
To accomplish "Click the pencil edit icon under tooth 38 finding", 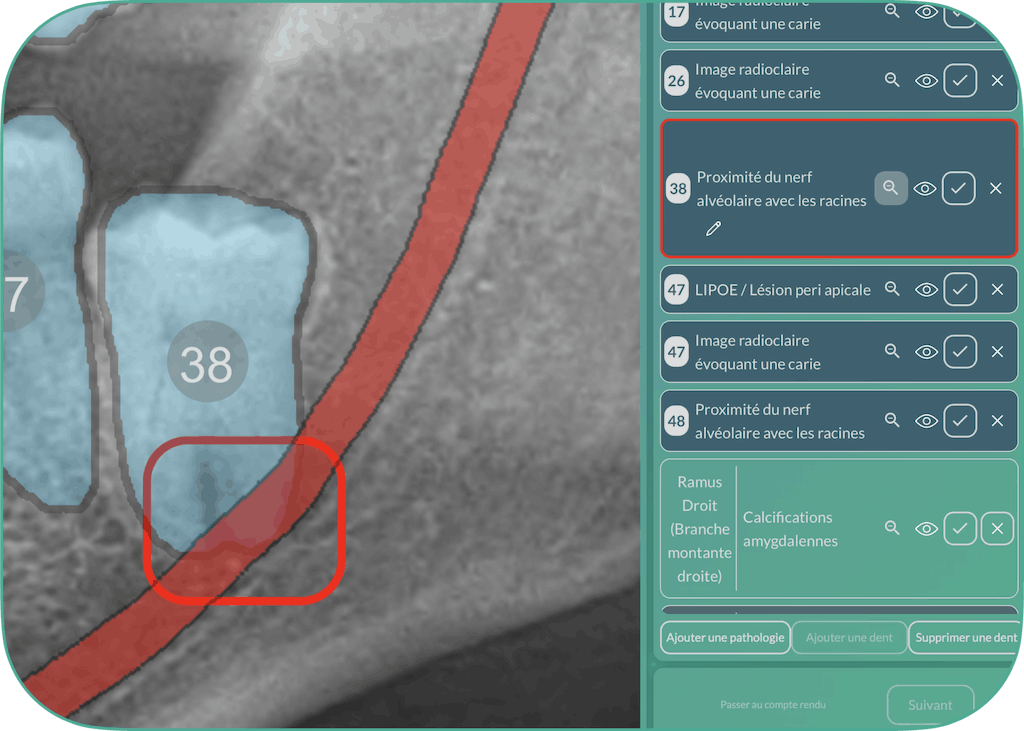I will tap(713, 229).
